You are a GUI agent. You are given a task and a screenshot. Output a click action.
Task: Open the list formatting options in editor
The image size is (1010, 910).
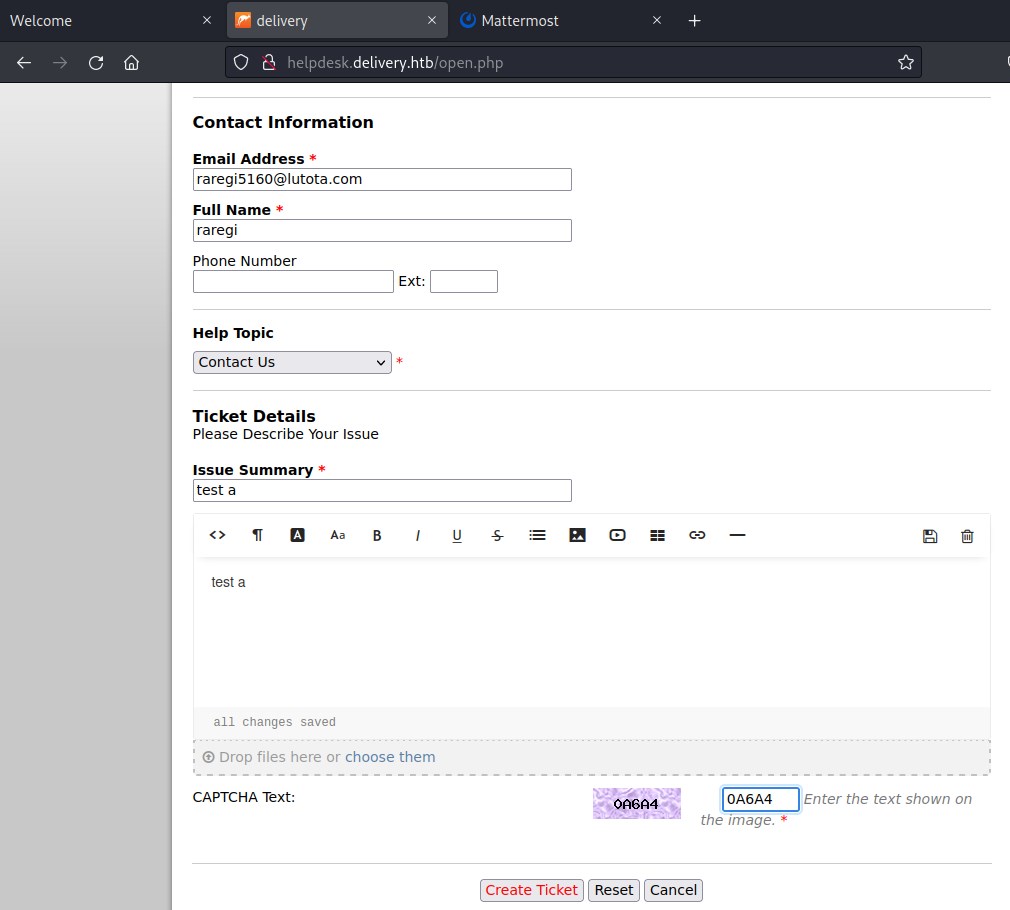tap(537, 535)
